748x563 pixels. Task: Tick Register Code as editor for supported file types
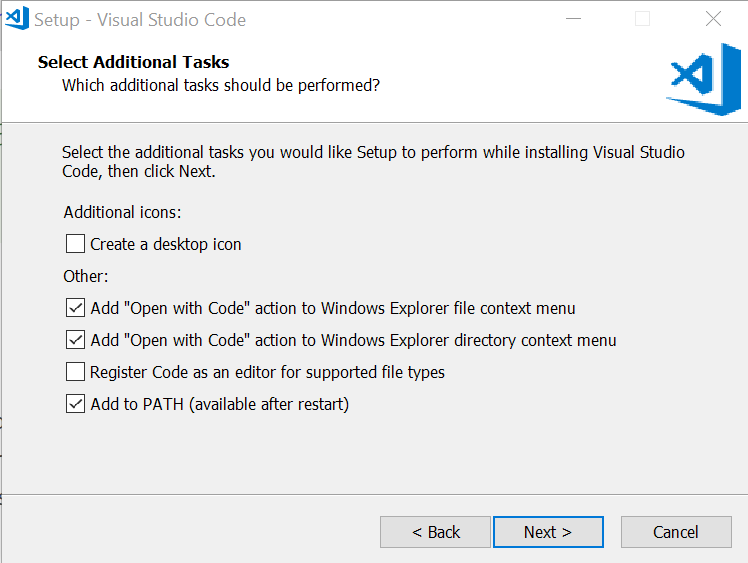[x=75, y=372]
